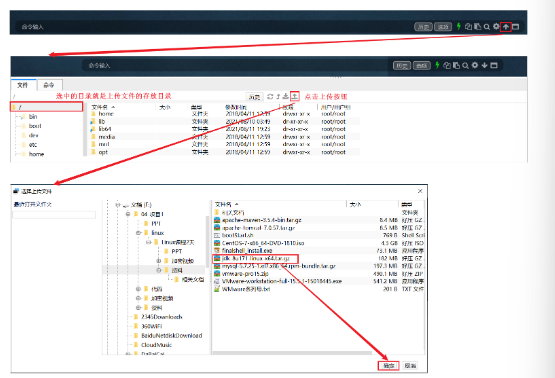This screenshot has width=555, height=378.
Task: Click the up-arrow icon in the uppermost command bar
Action: pos(506,27)
